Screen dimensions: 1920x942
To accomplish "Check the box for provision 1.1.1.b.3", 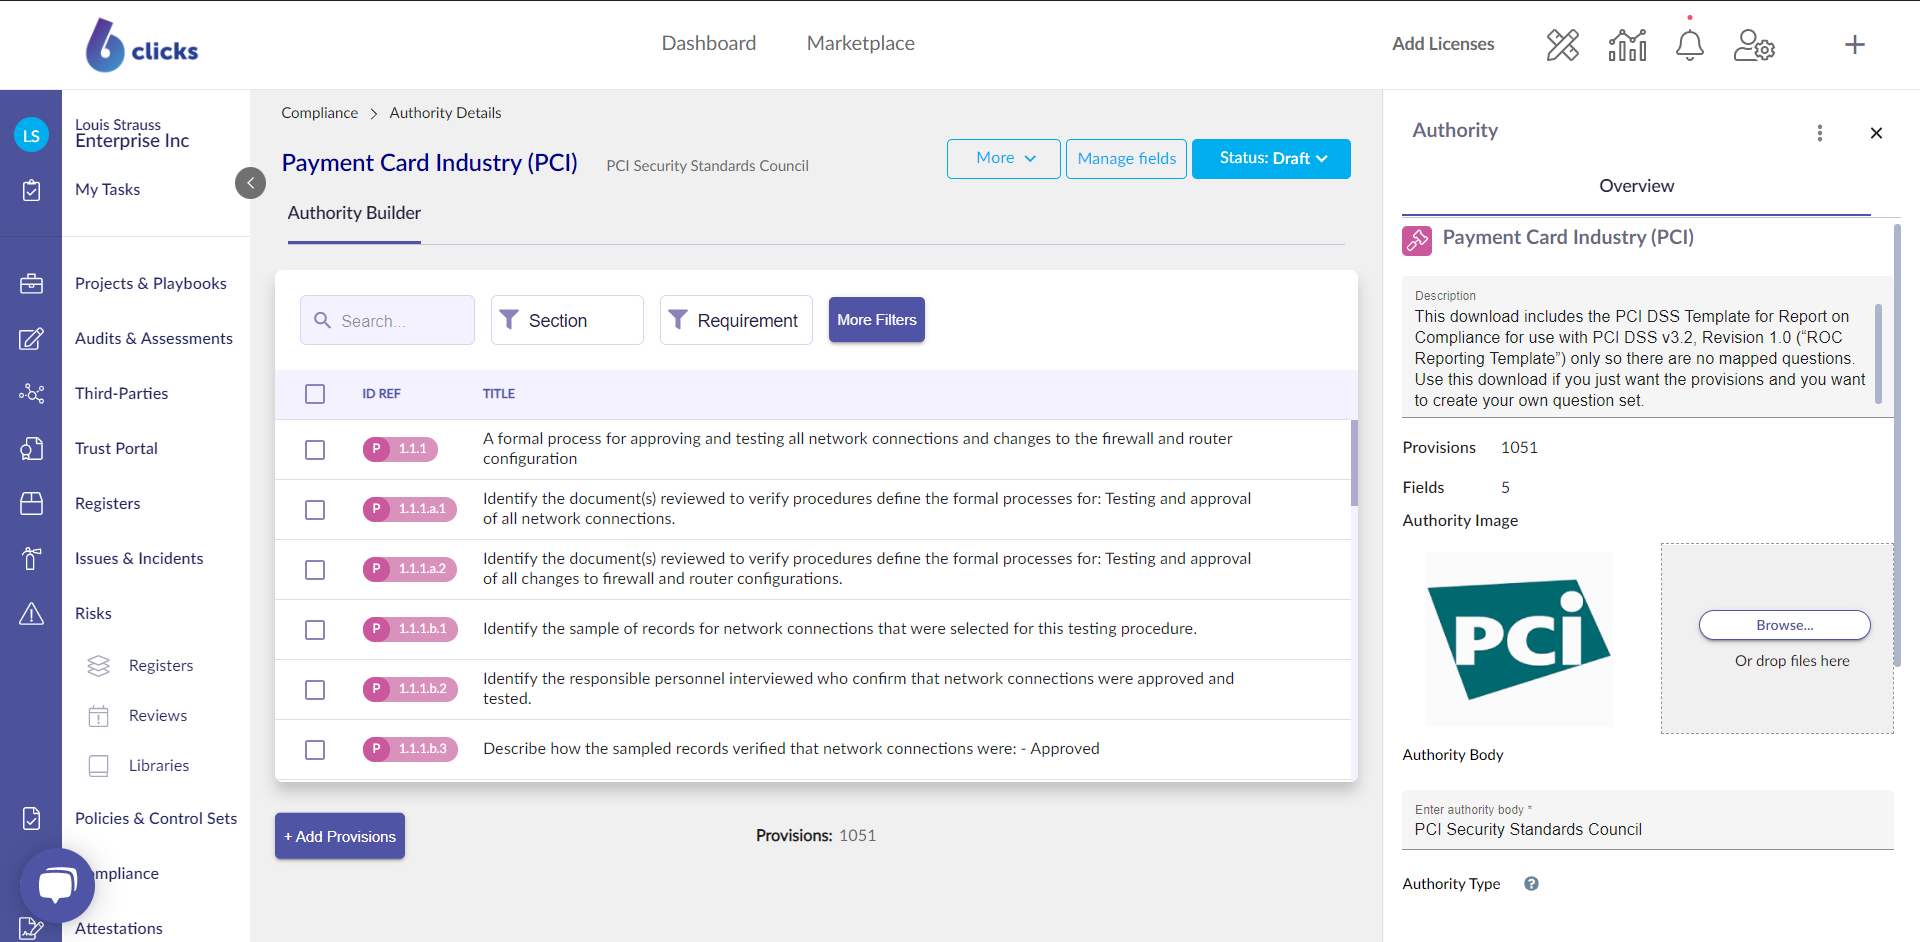I will [x=315, y=750].
